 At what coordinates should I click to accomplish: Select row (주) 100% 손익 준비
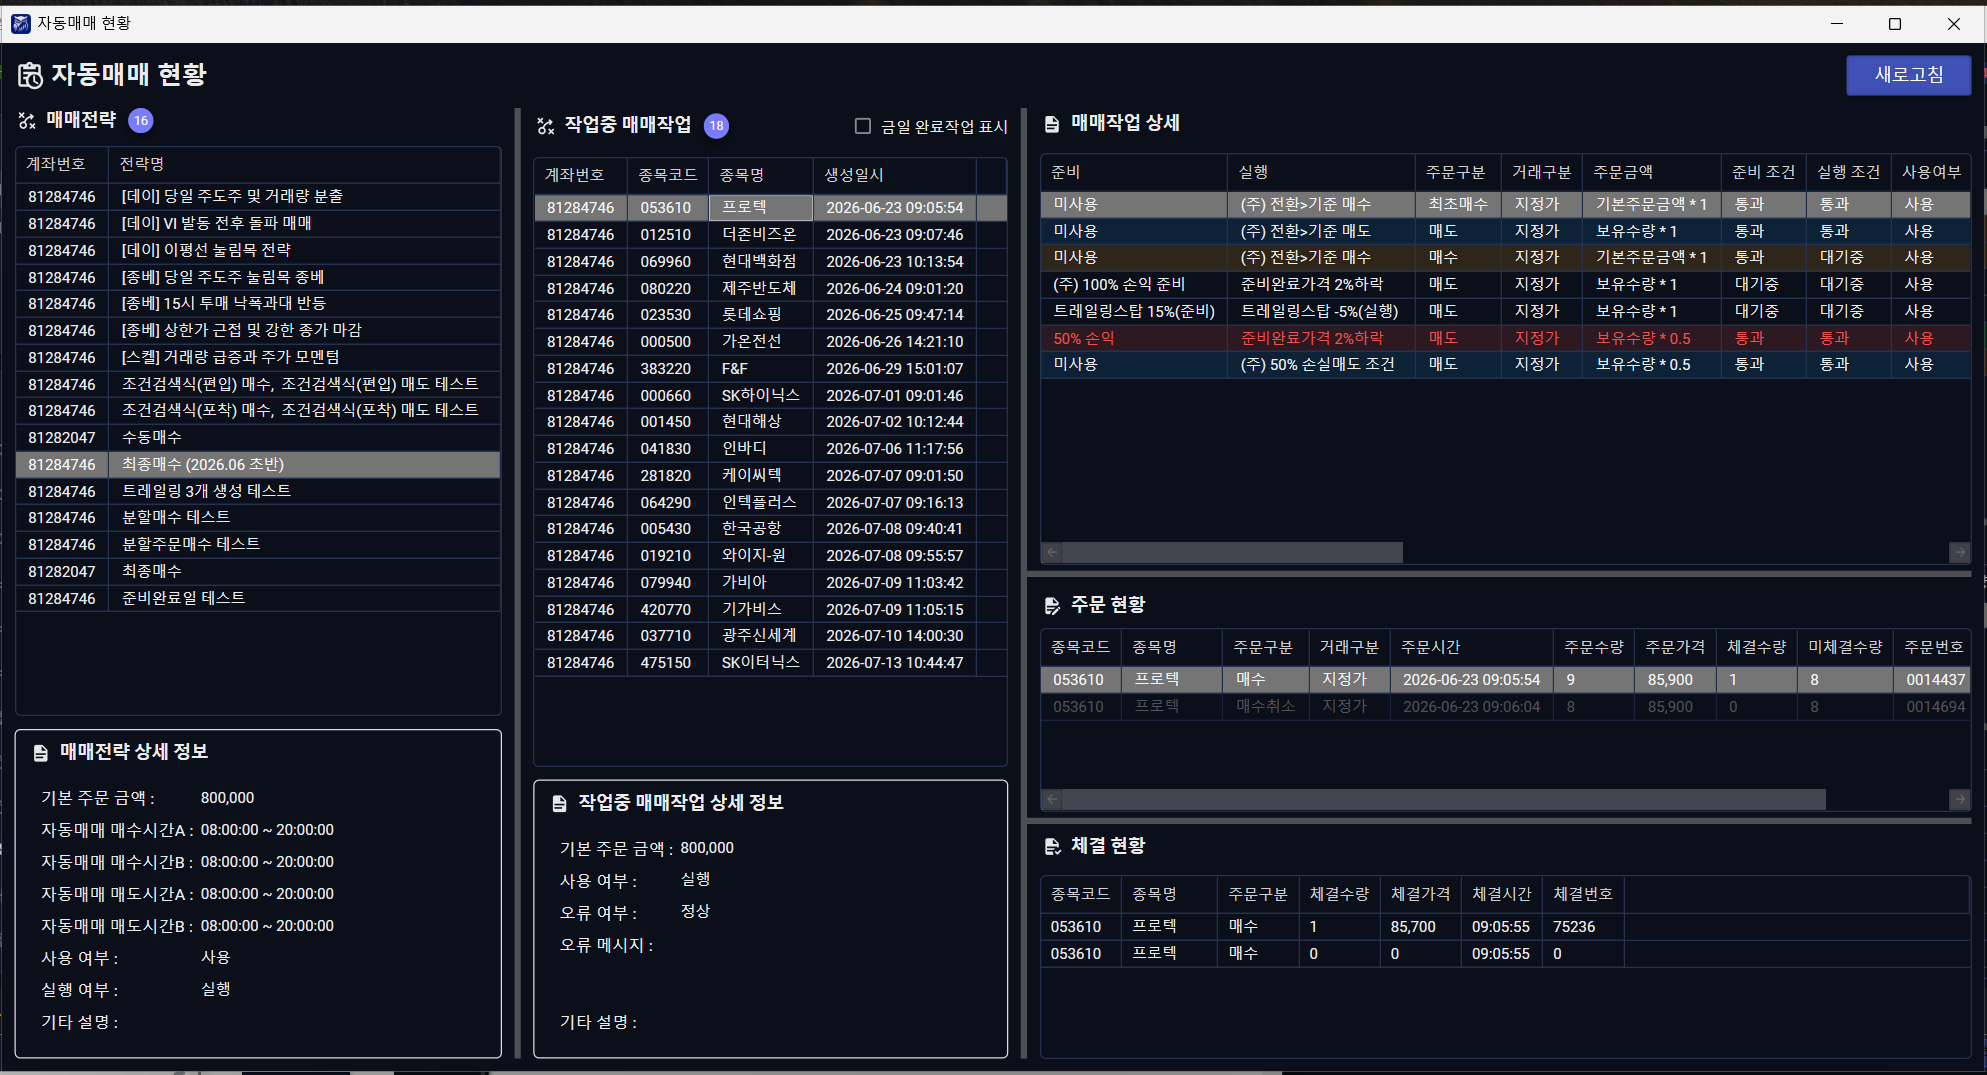(x=1505, y=285)
